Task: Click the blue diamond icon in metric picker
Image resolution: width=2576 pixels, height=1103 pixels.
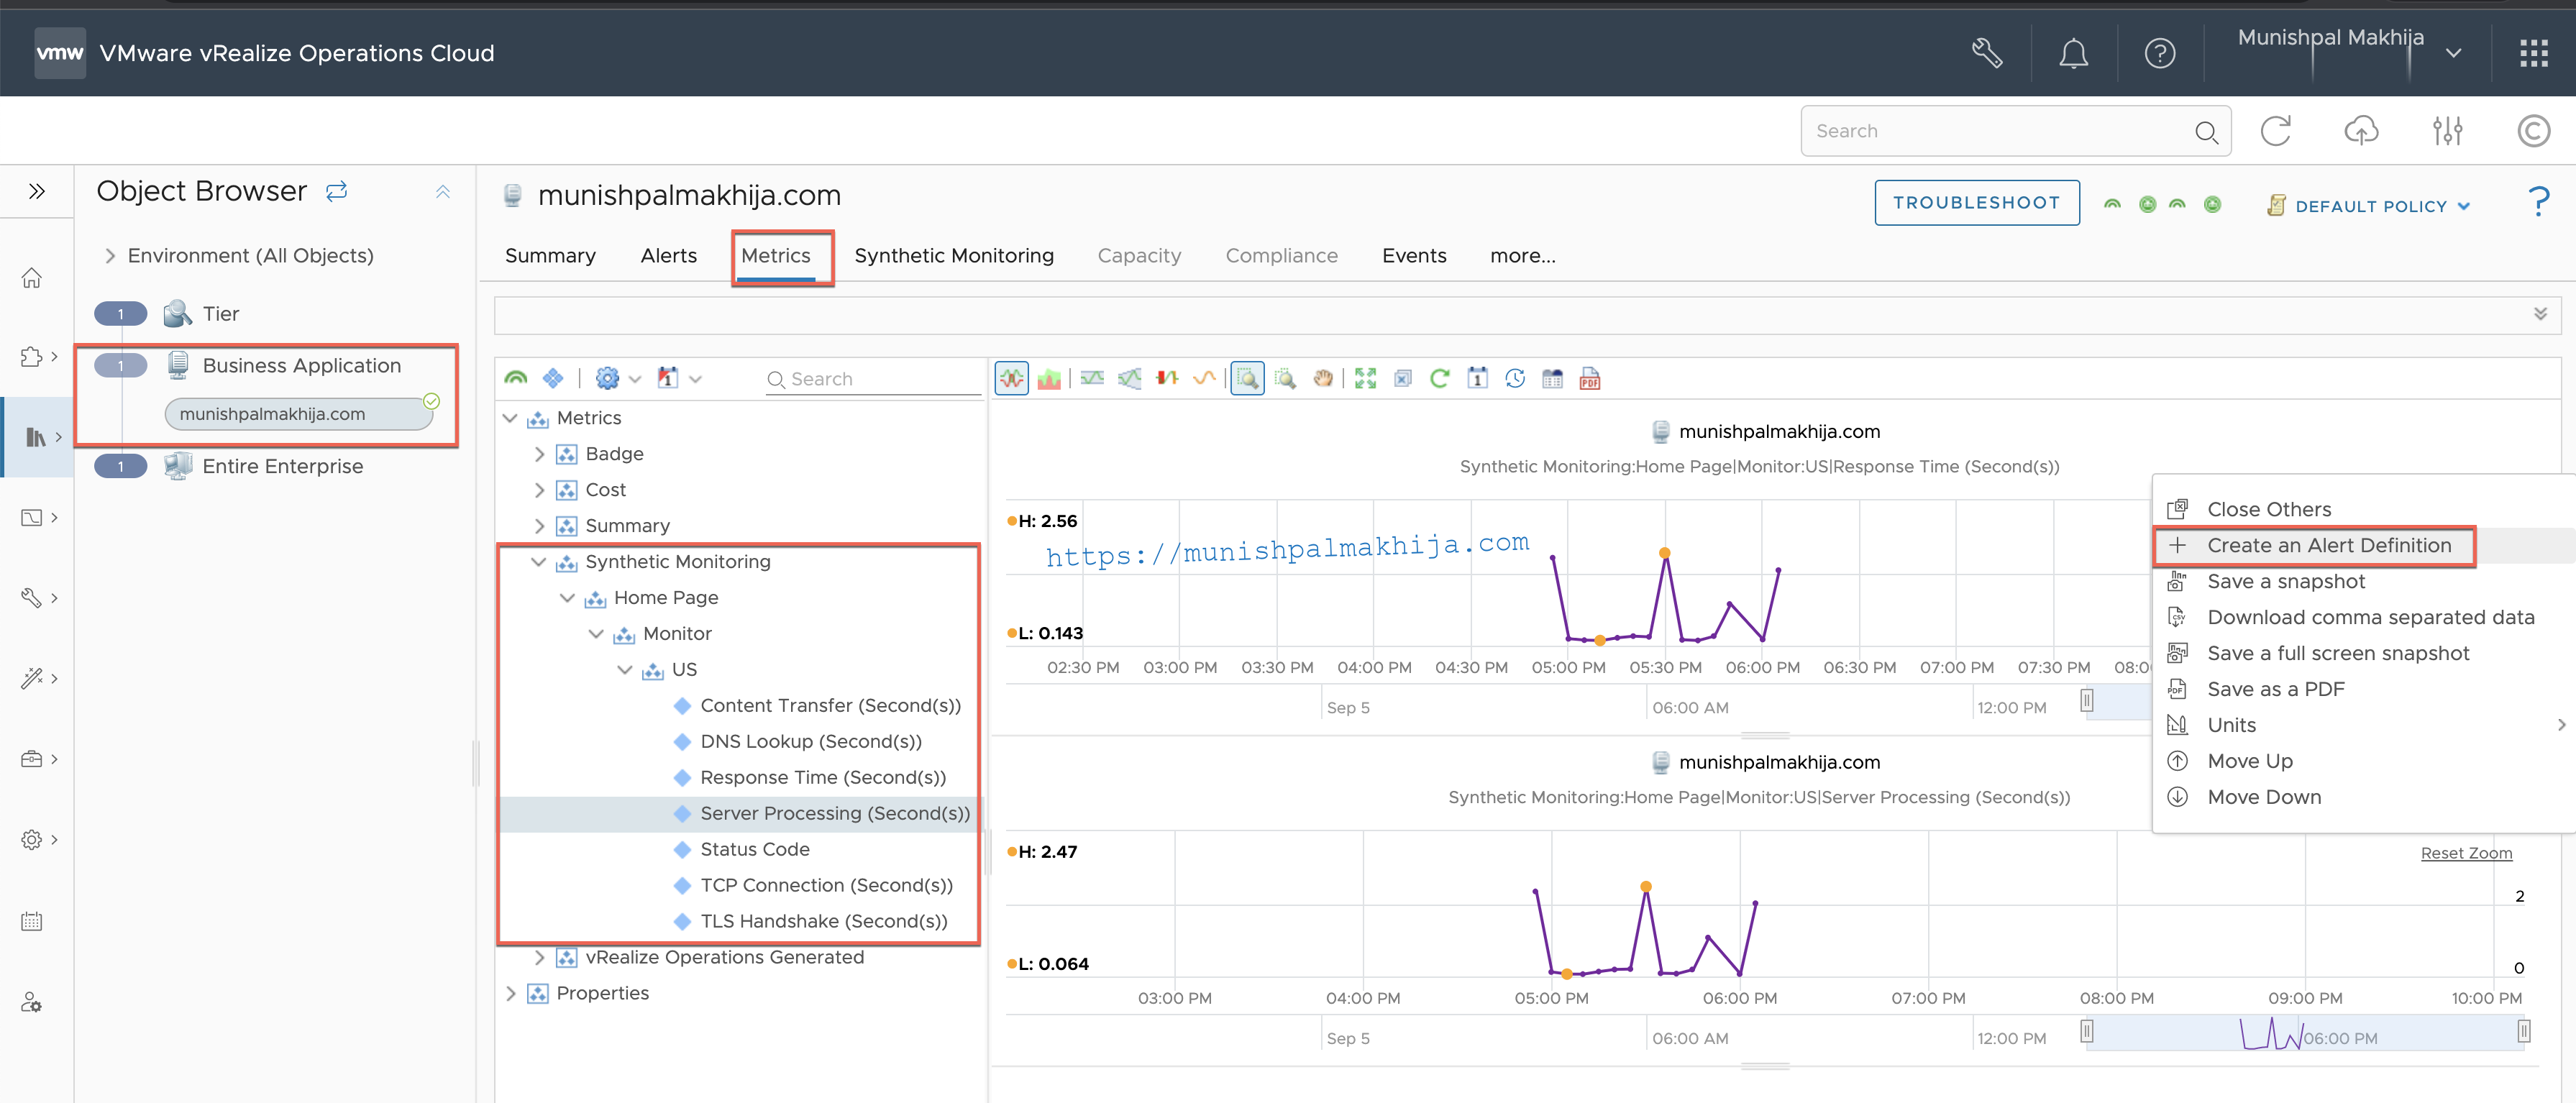Action: click(x=553, y=378)
